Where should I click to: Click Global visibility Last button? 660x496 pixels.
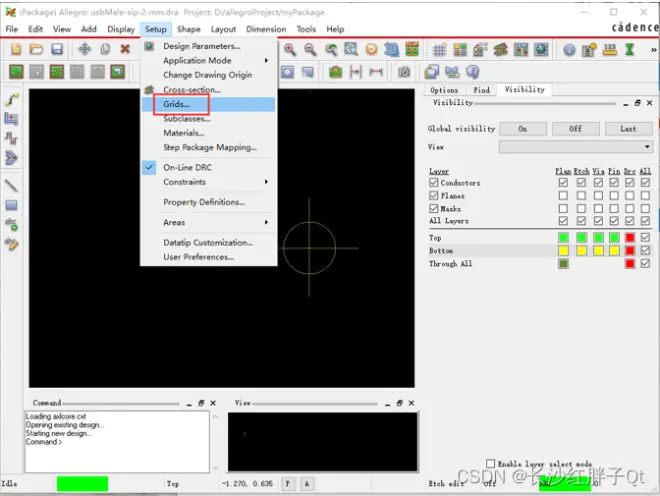pos(628,129)
